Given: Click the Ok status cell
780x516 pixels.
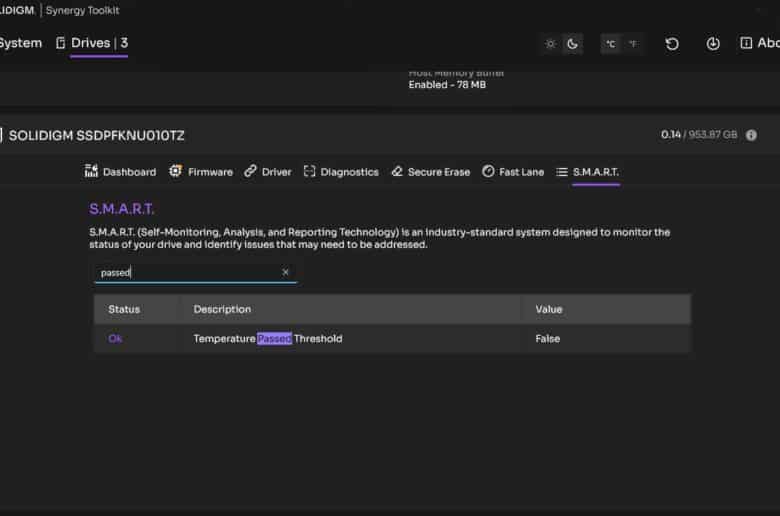Looking at the screenshot, I should pos(115,339).
